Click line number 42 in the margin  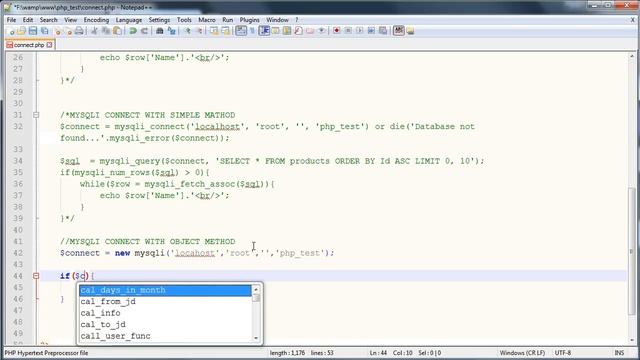click(18, 253)
